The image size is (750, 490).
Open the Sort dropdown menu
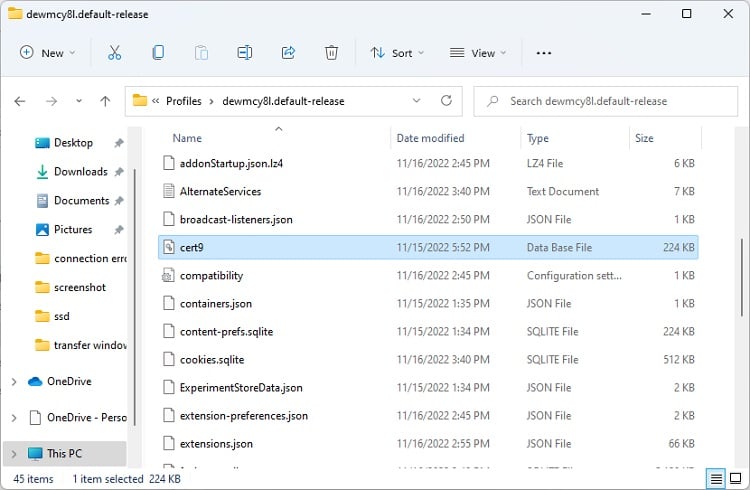[397, 53]
